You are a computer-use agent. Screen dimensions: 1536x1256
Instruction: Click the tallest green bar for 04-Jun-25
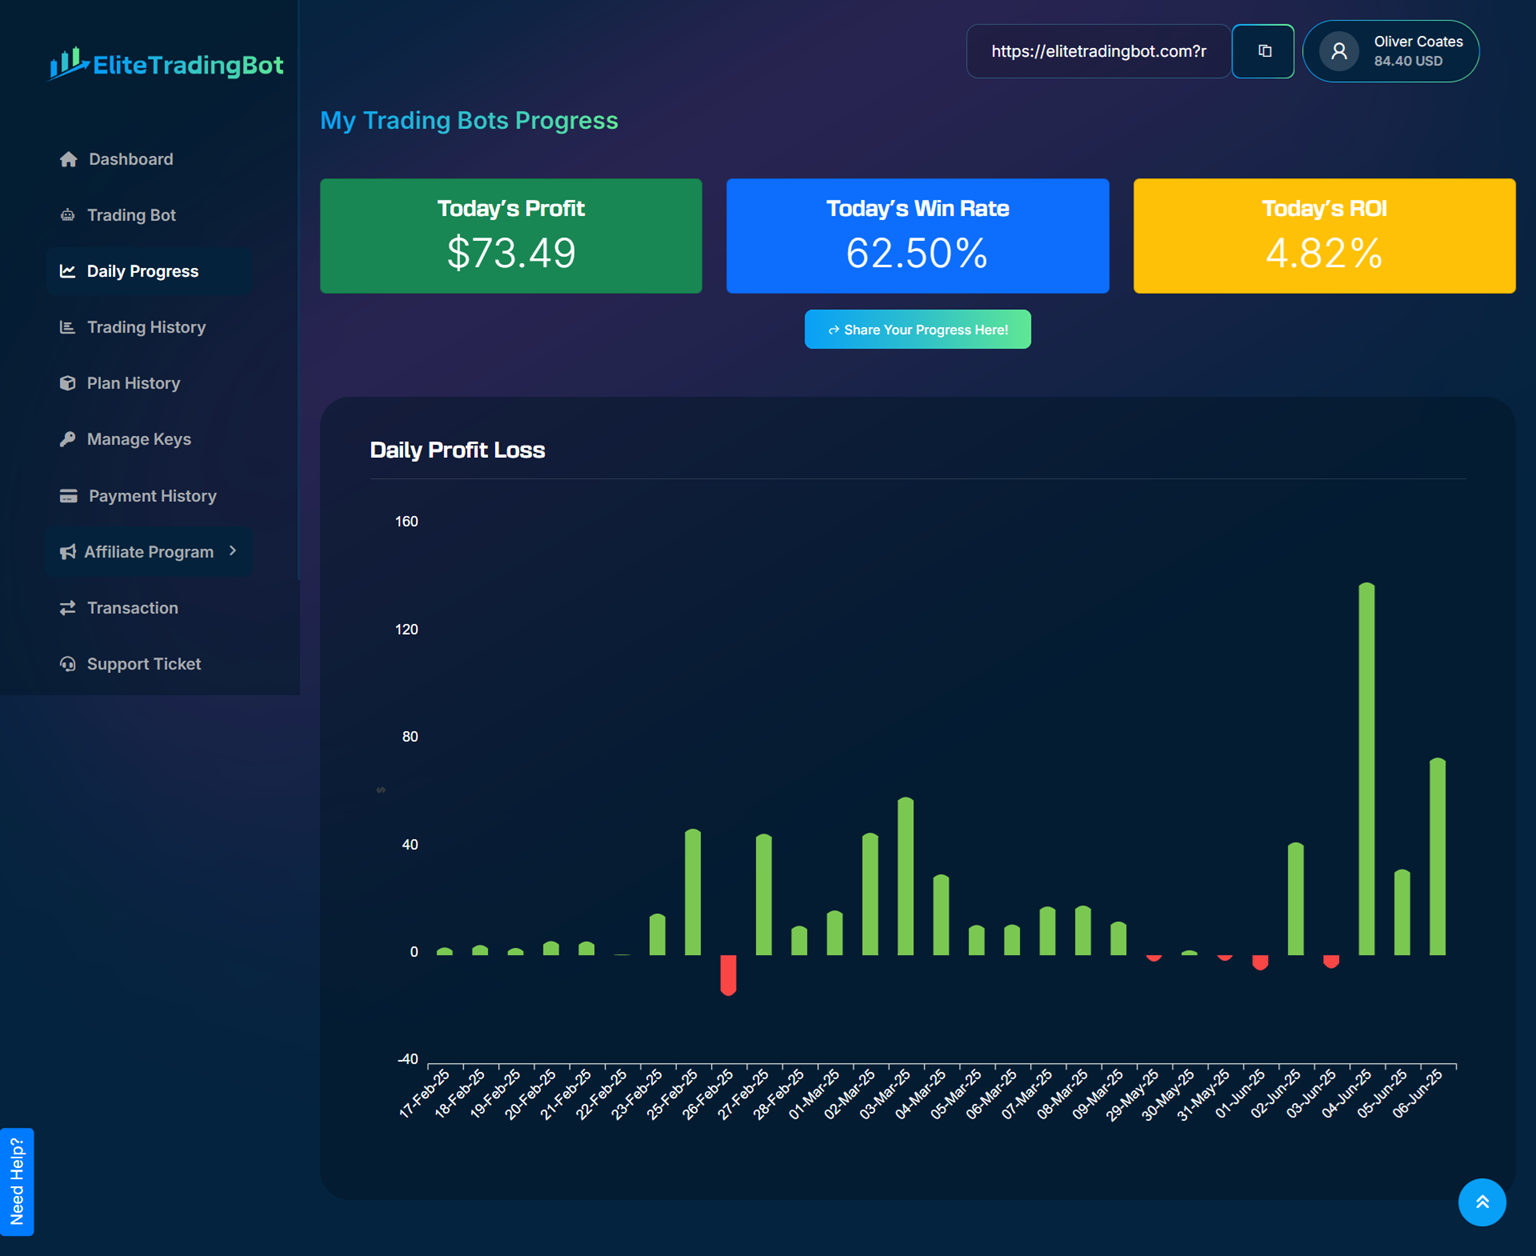pos(1366,768)
